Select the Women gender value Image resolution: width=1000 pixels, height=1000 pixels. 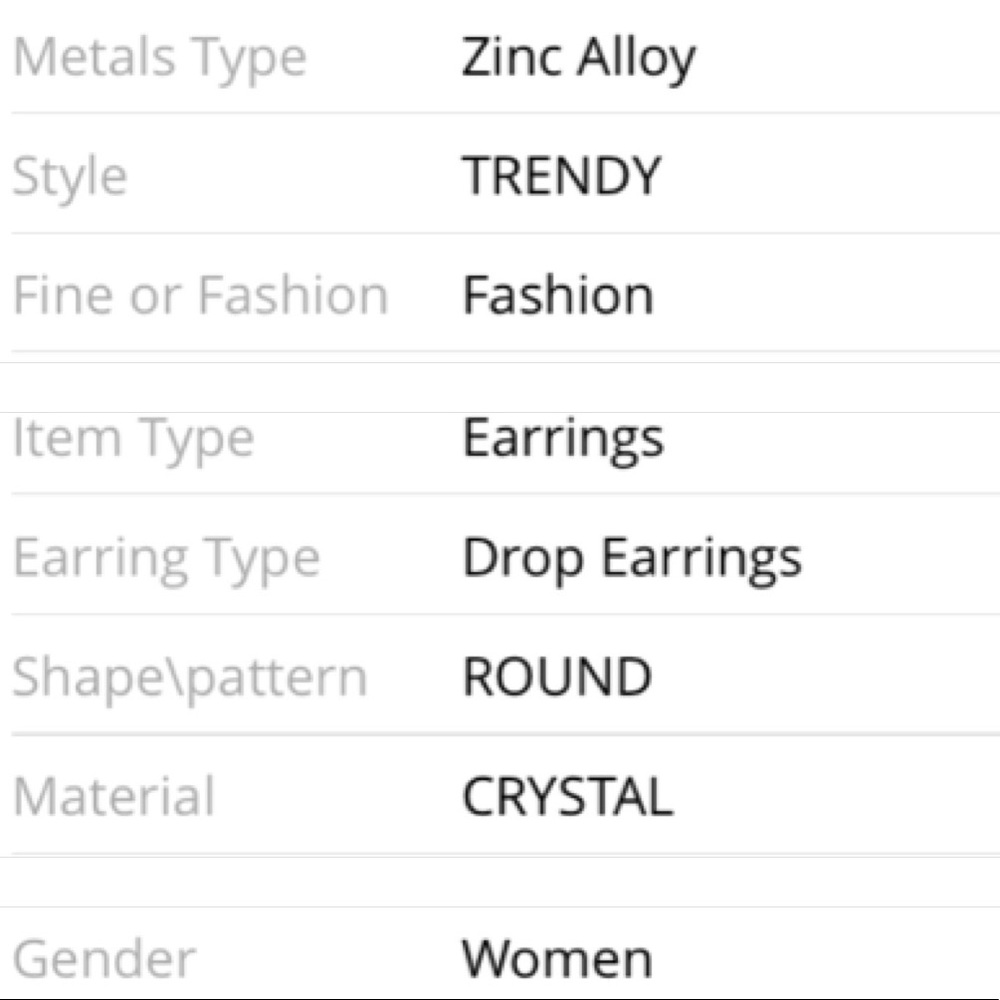pyautogui.click(x=557, y=959)
